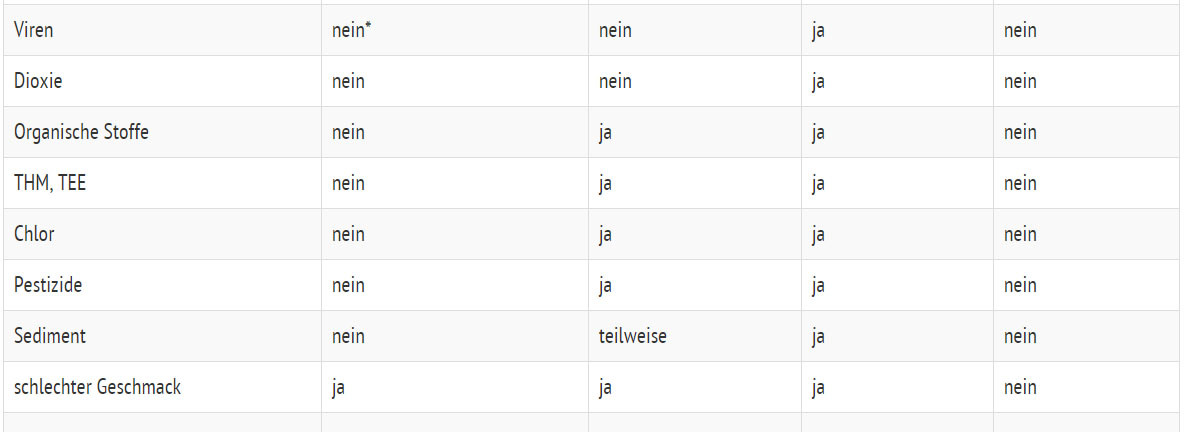Click the Chlor row label
This screenshot has height=432, width=1184.
pyautogui.click(x=34, y=234)
